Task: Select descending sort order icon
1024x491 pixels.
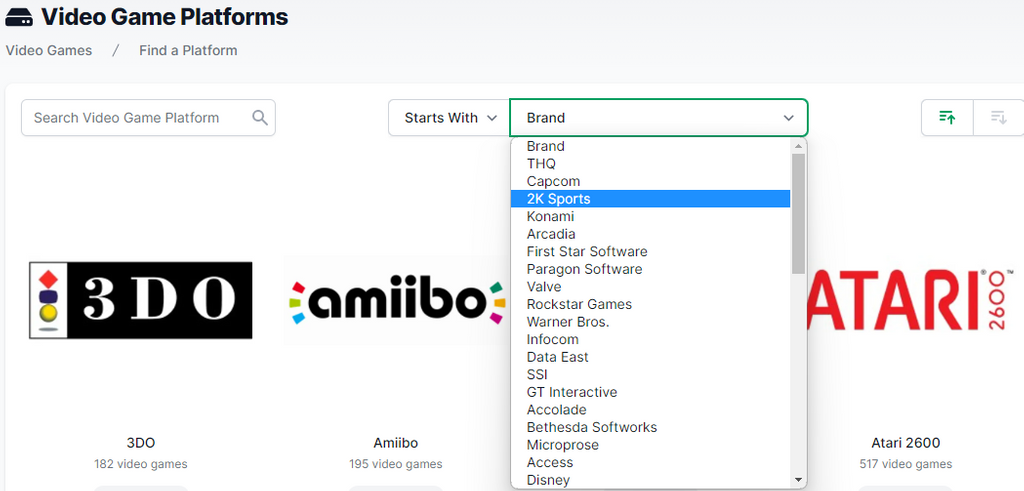Action: [998, 118]
